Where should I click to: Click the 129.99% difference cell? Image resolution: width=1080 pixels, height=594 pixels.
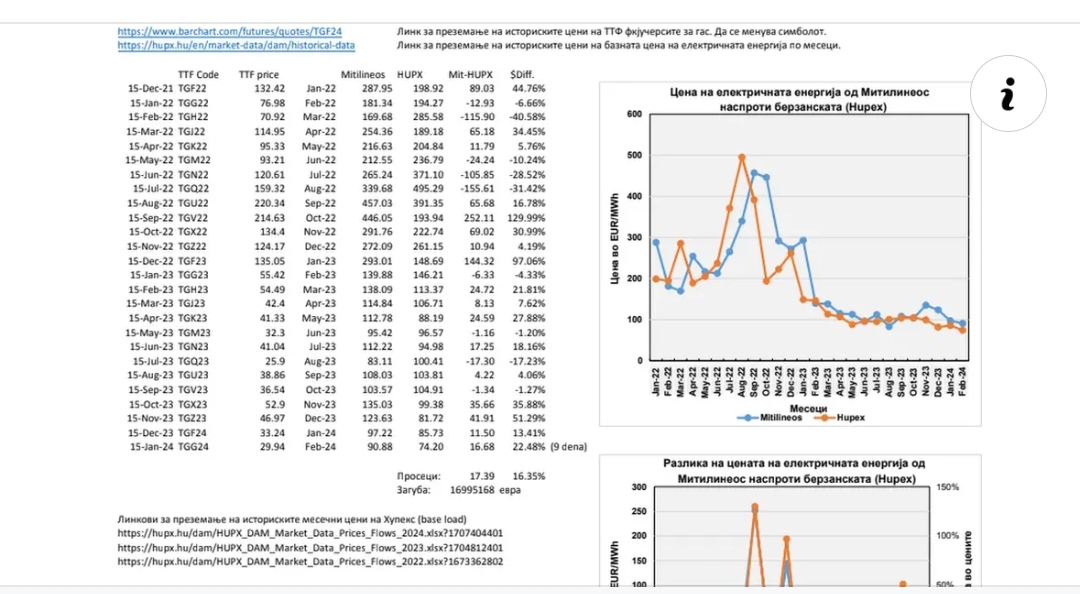point(526,218)
